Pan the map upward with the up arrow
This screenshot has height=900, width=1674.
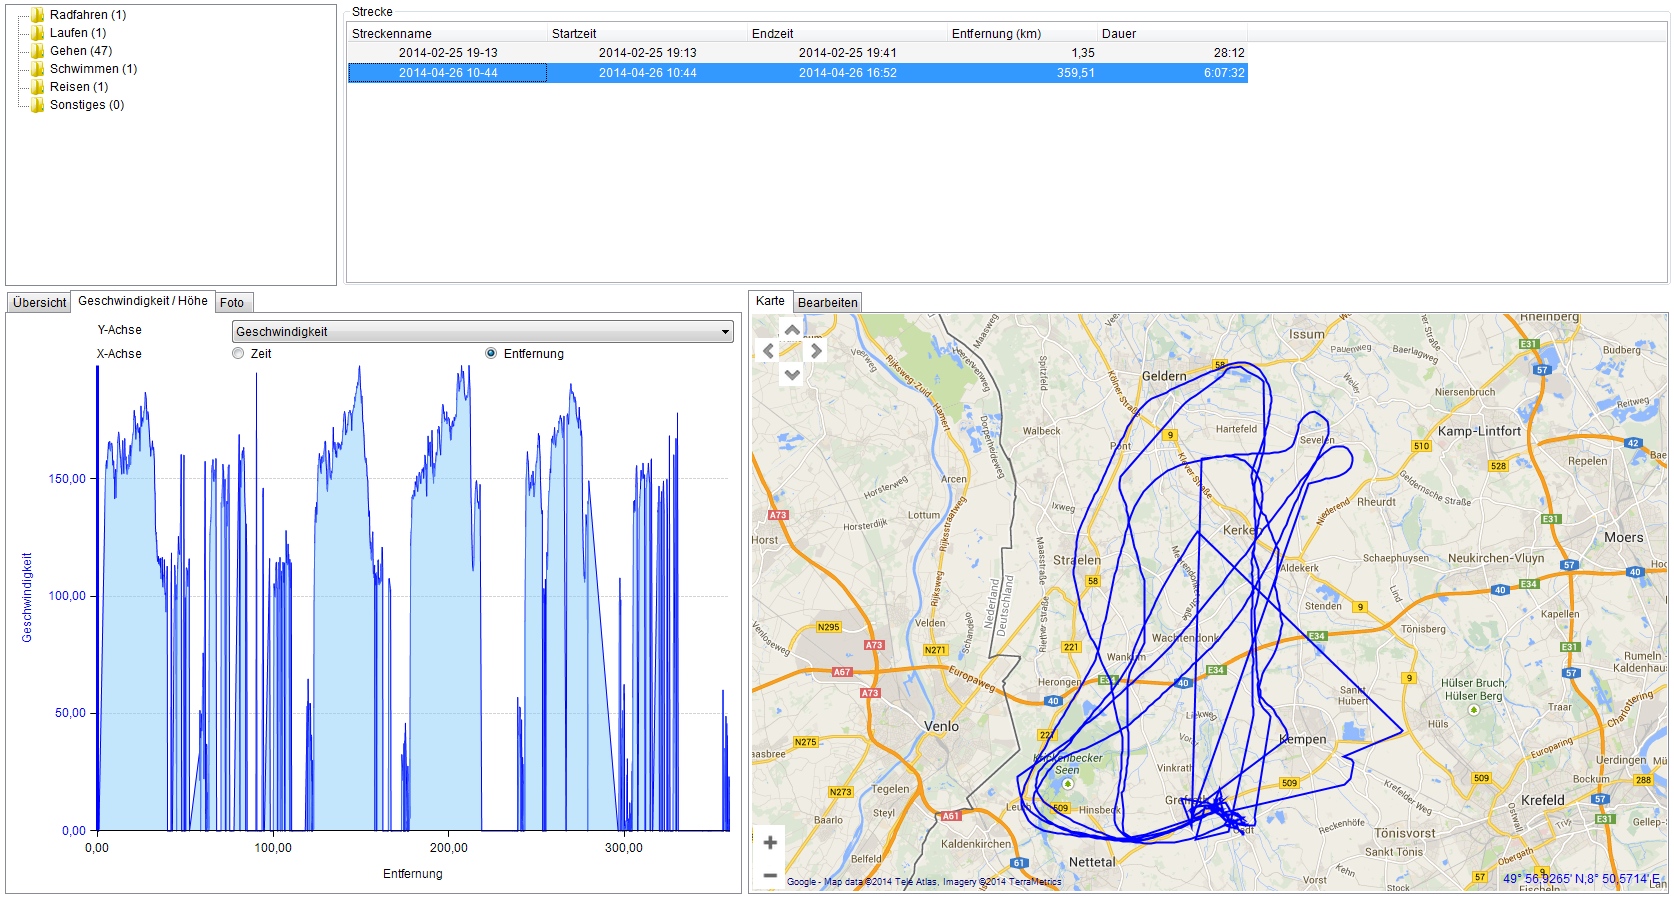(792, 330)
